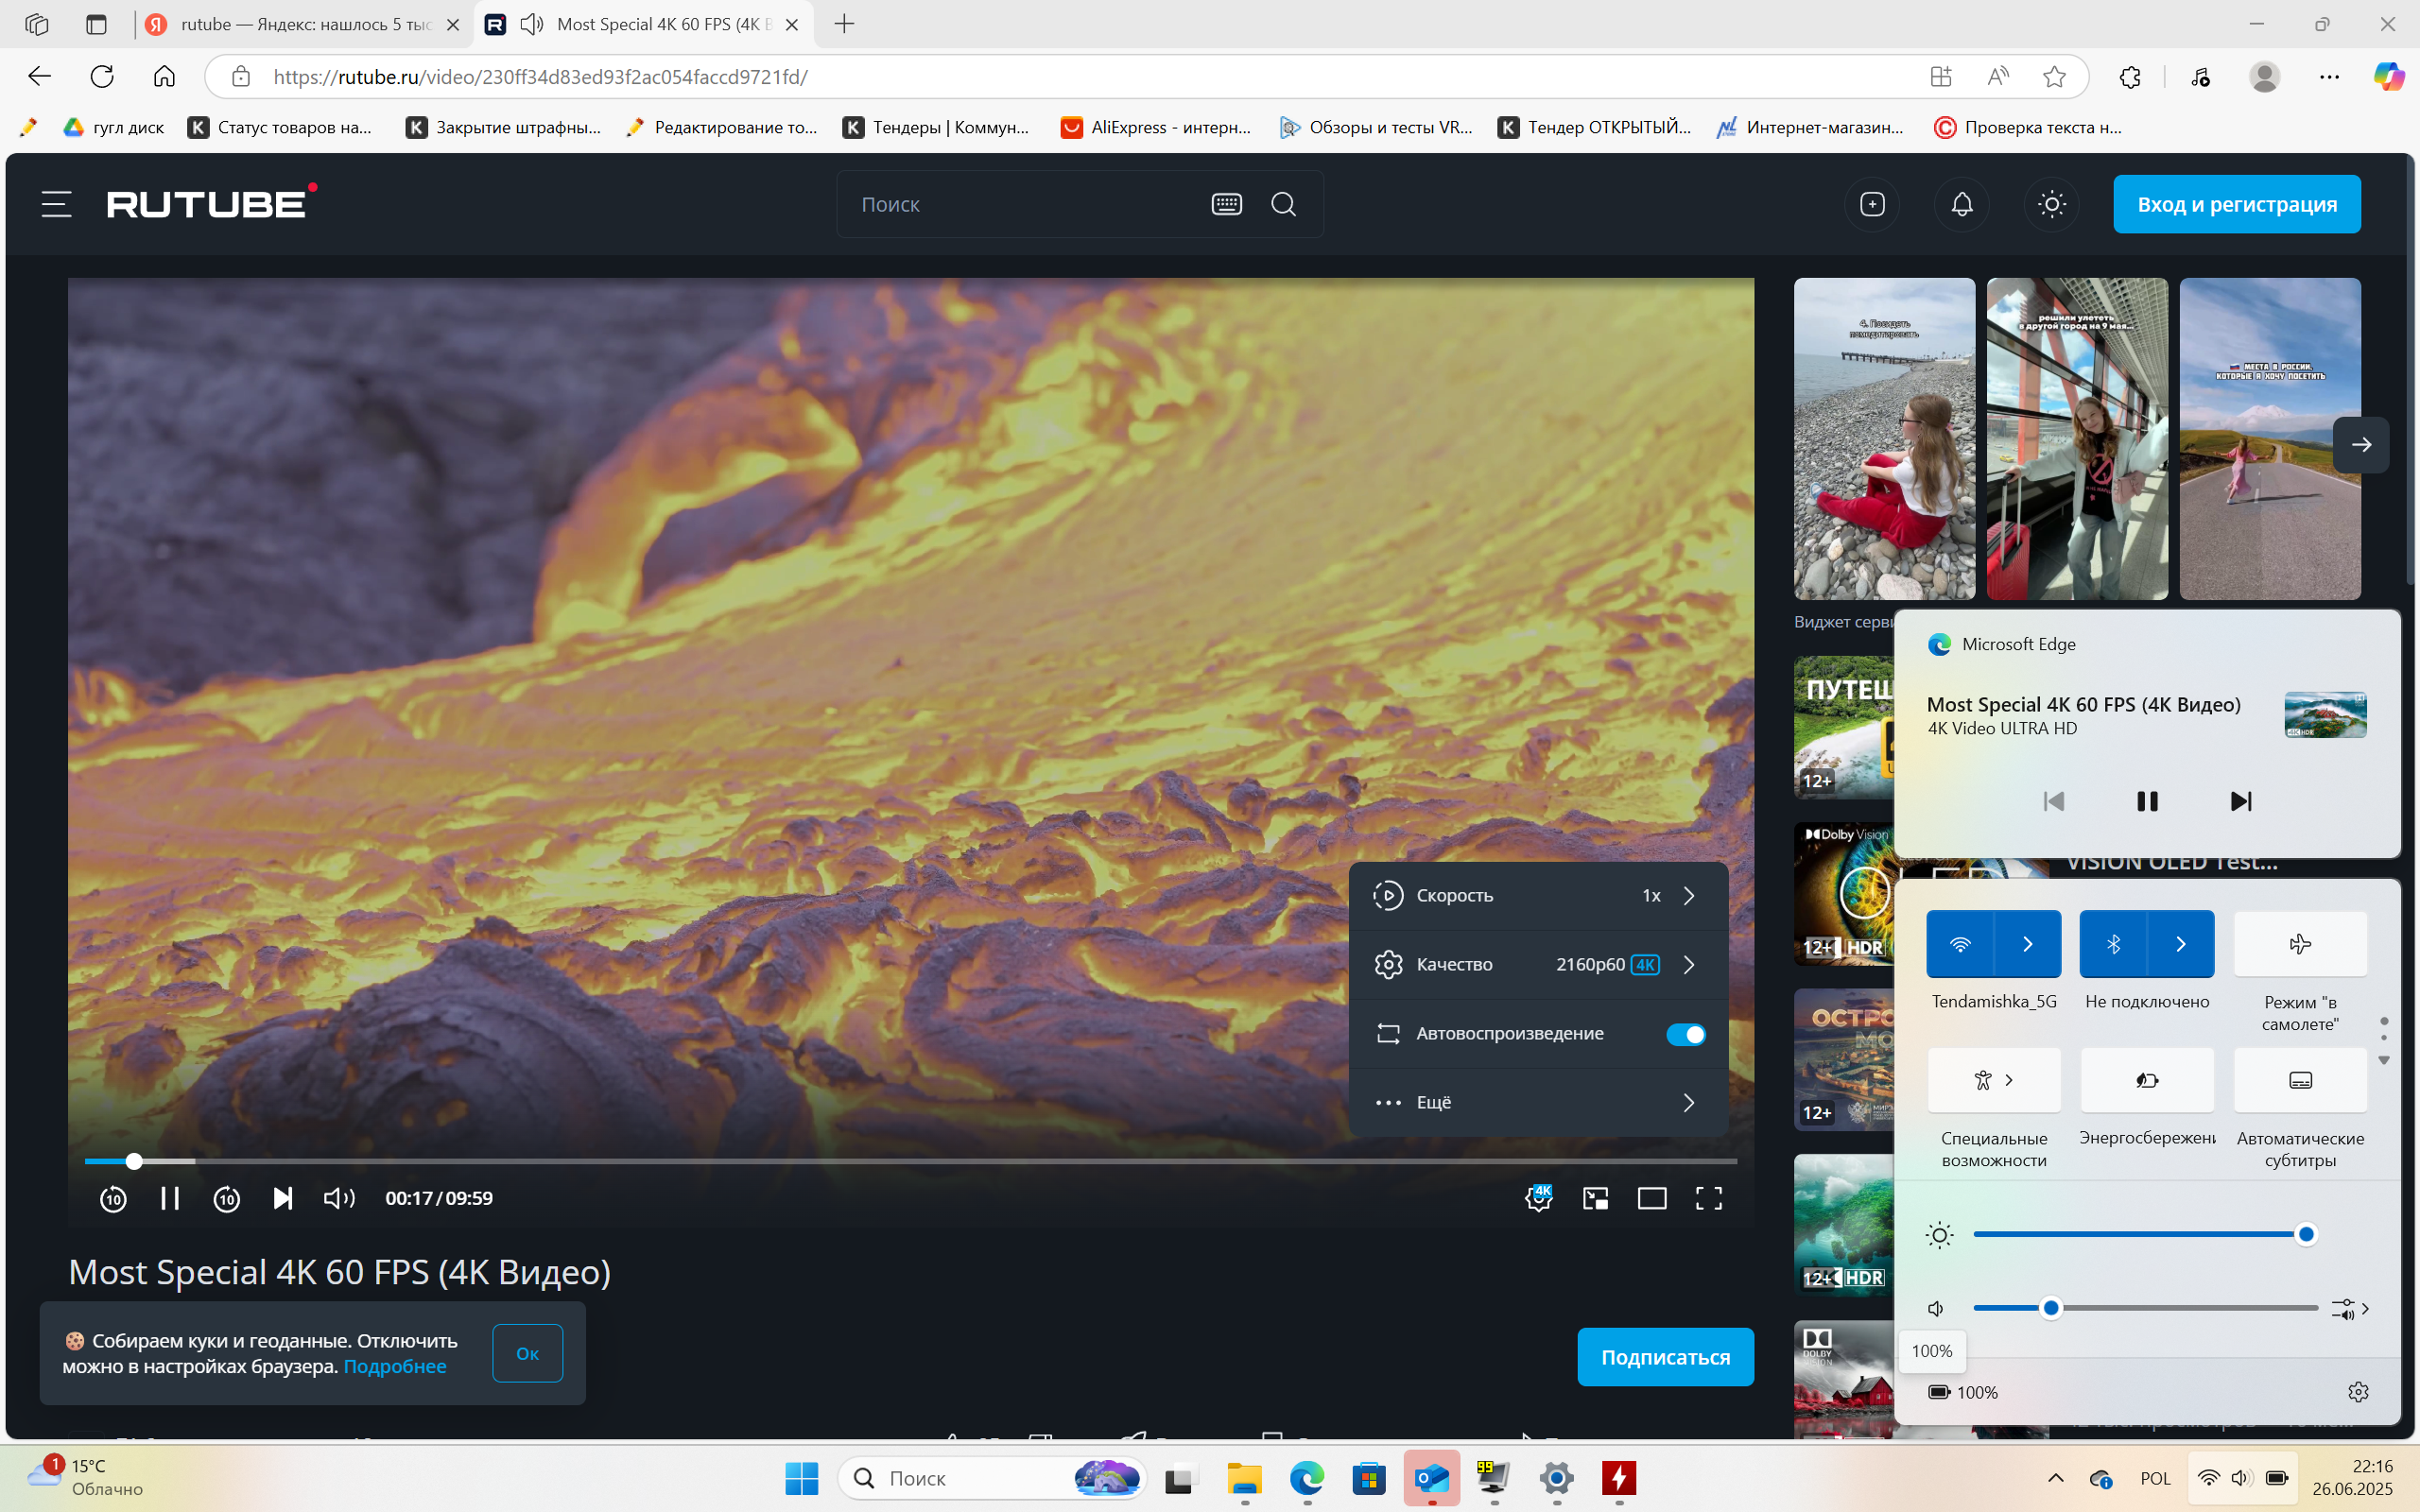Open the Подробнее cookie details link

click(395, 1366)
